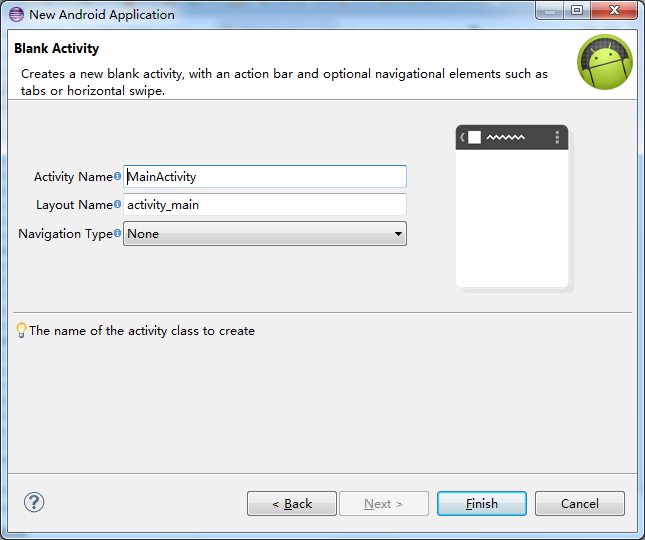The image size is (645, 540).
Task: Click the lightbulb tip icon
Action: [x=21, y=330]
